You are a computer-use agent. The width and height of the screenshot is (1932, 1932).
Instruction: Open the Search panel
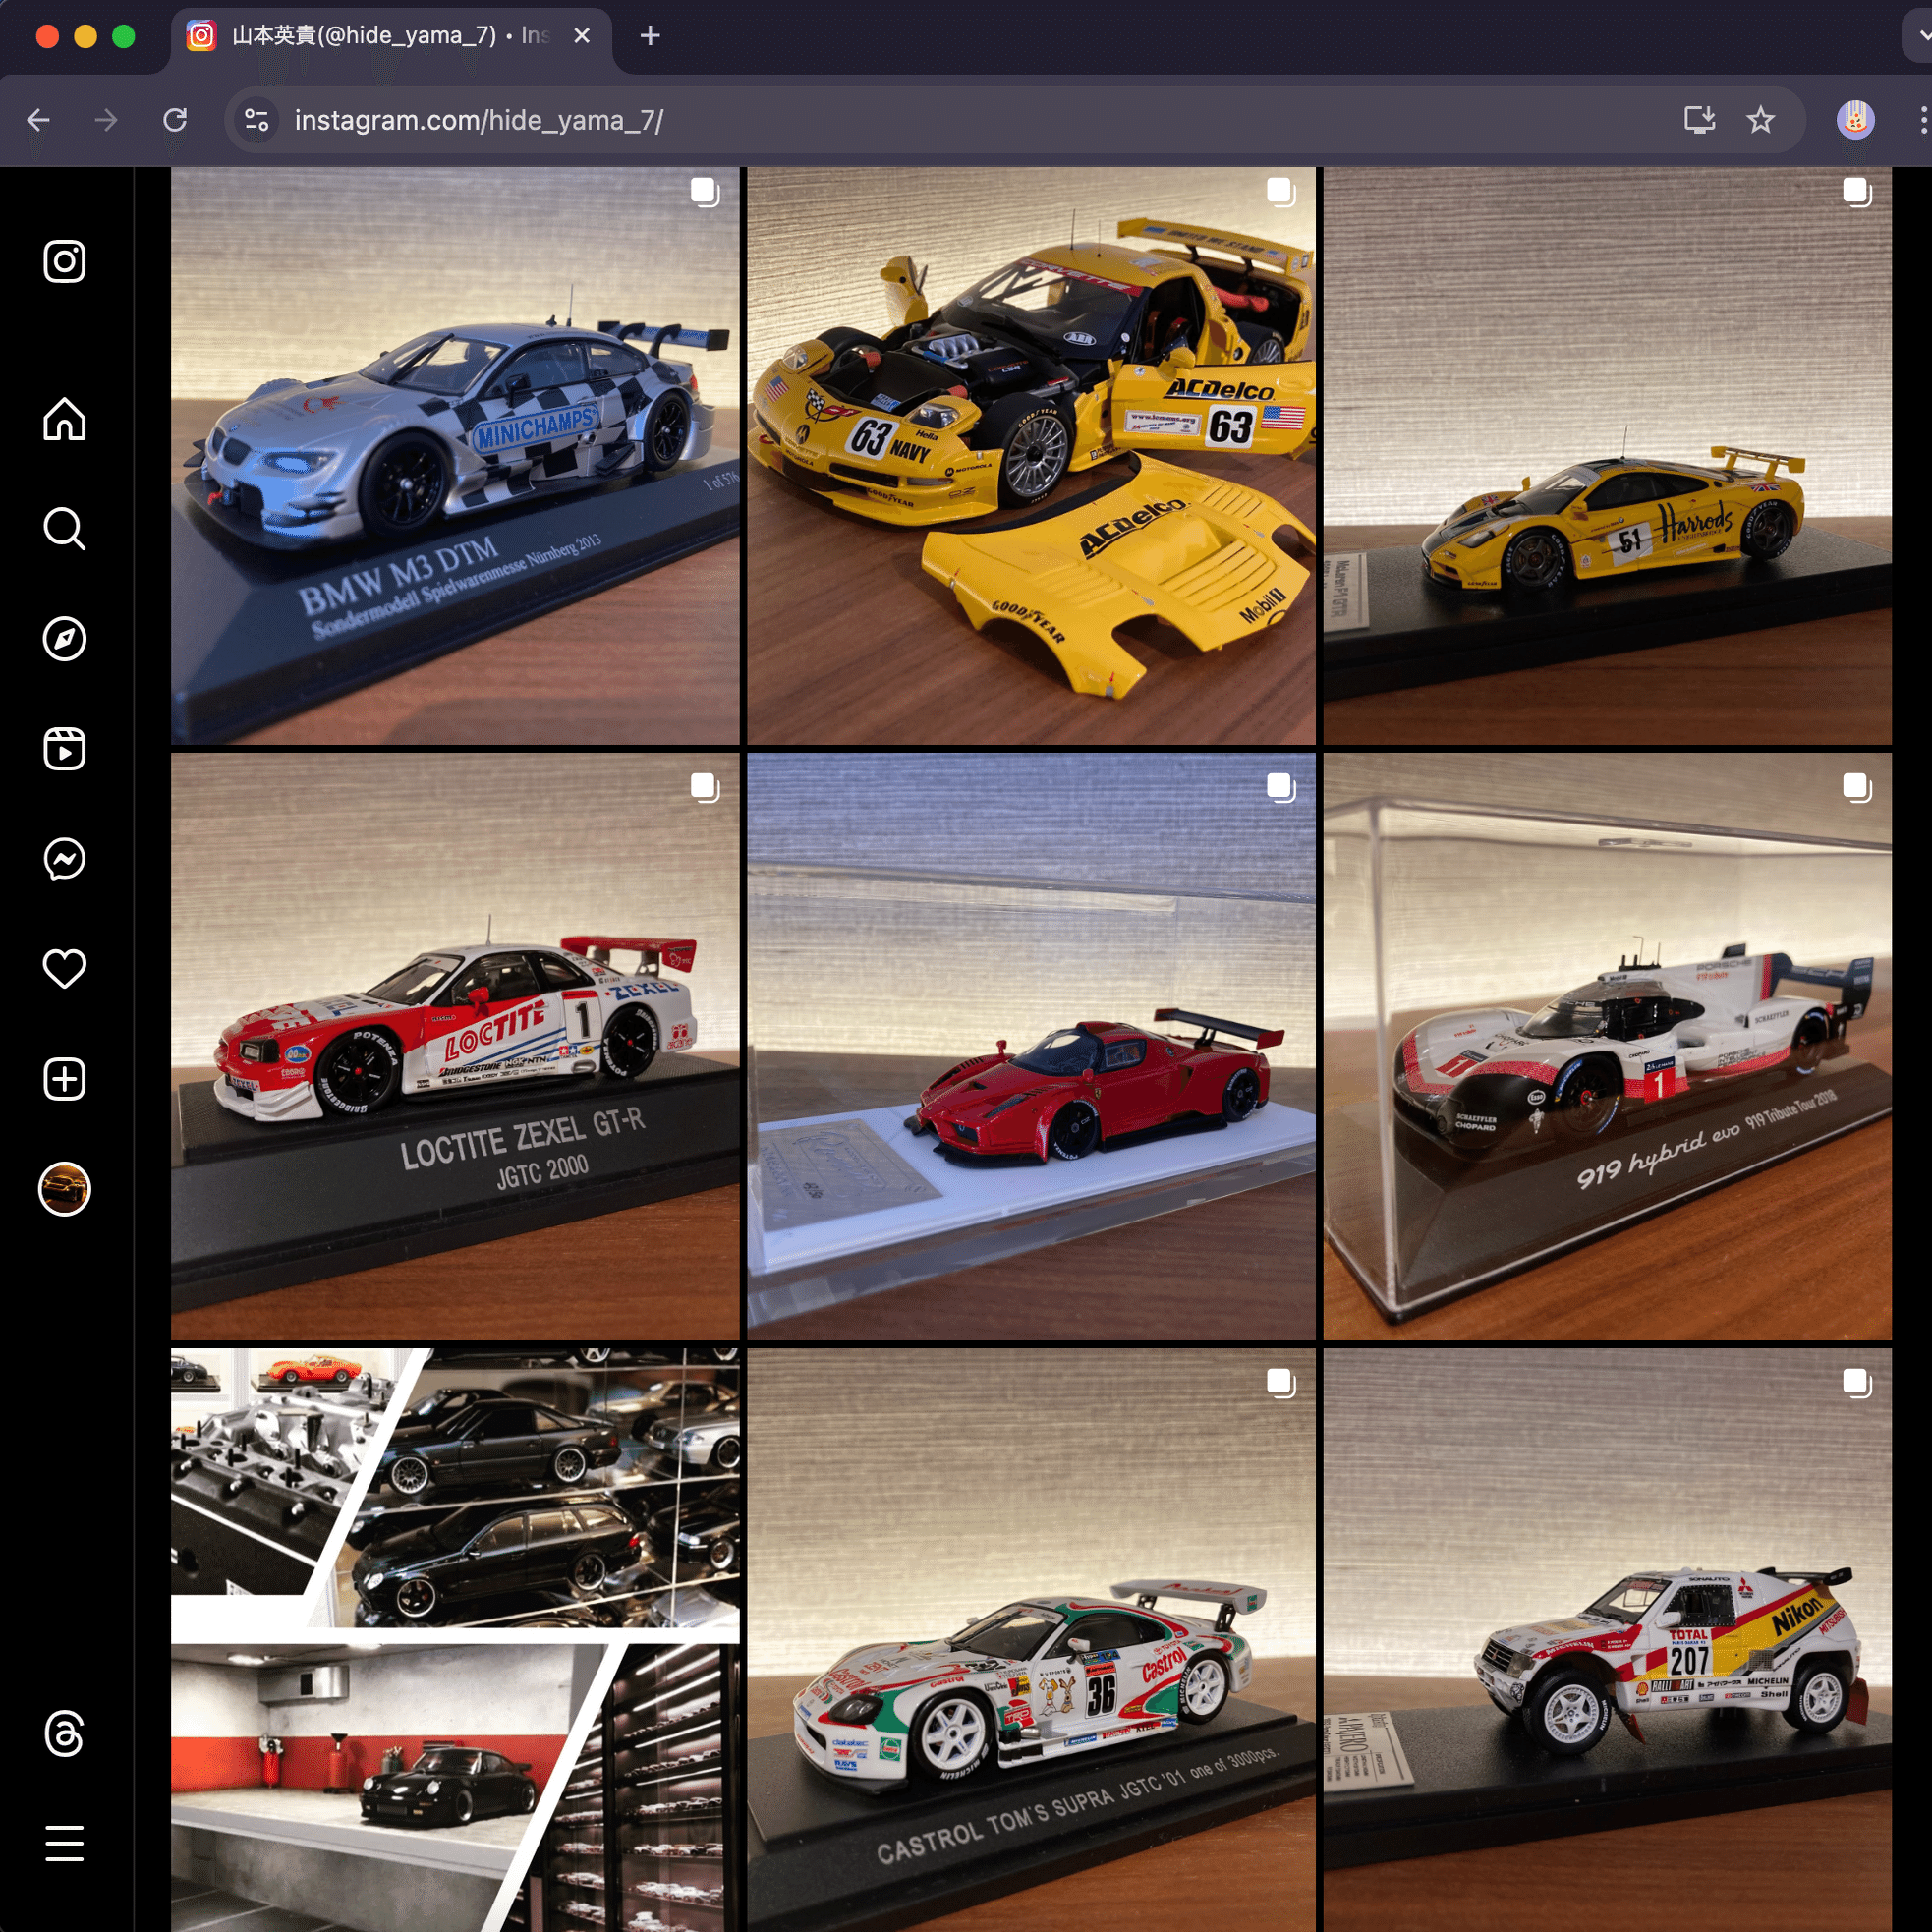64,529
